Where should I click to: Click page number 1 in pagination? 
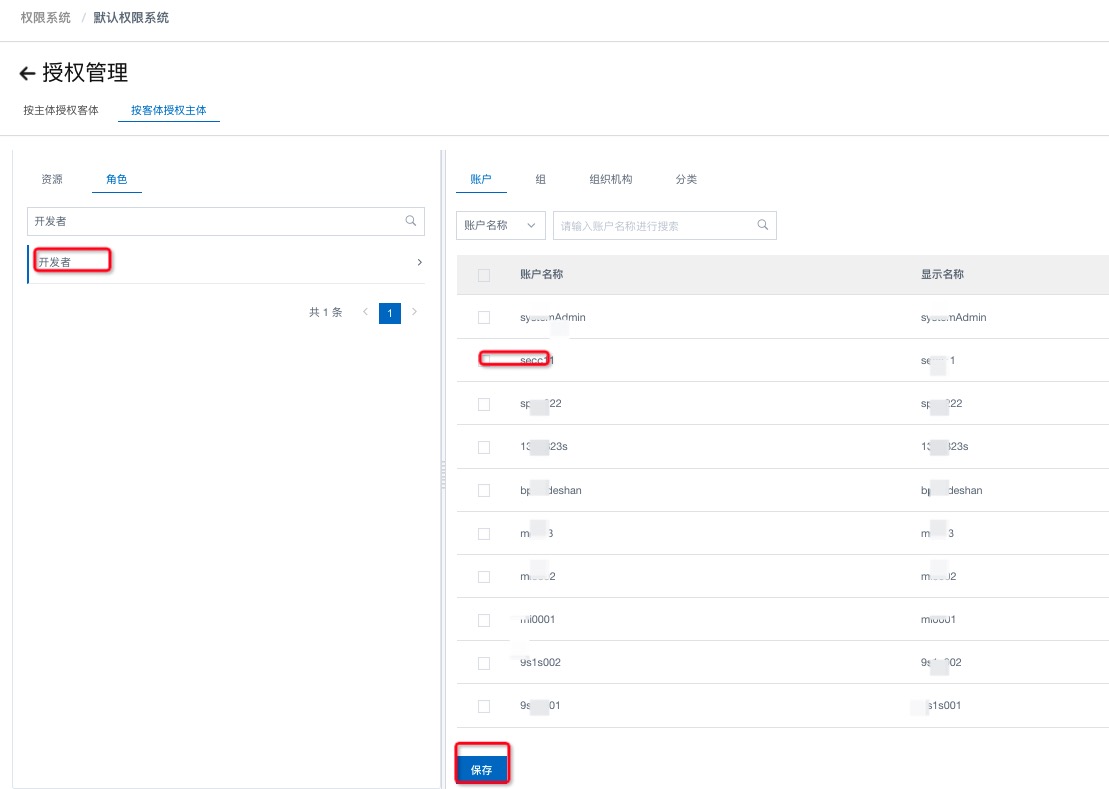pyautogui.click(x=390, y=313)
